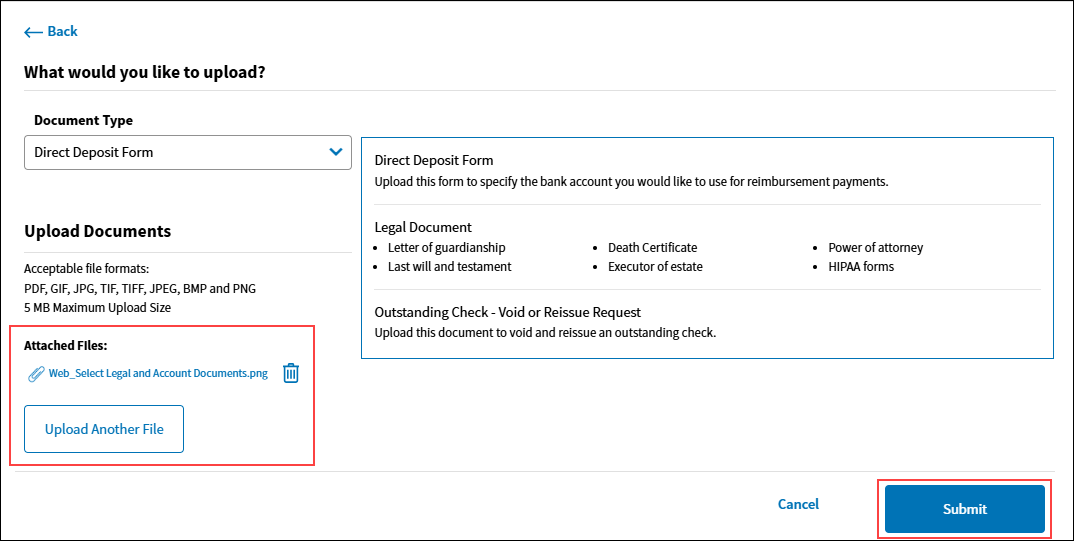Open Web_Select Legal and Account Documents.png file
This screenshot has height=541, width=1074.
[x=158, y=374]
